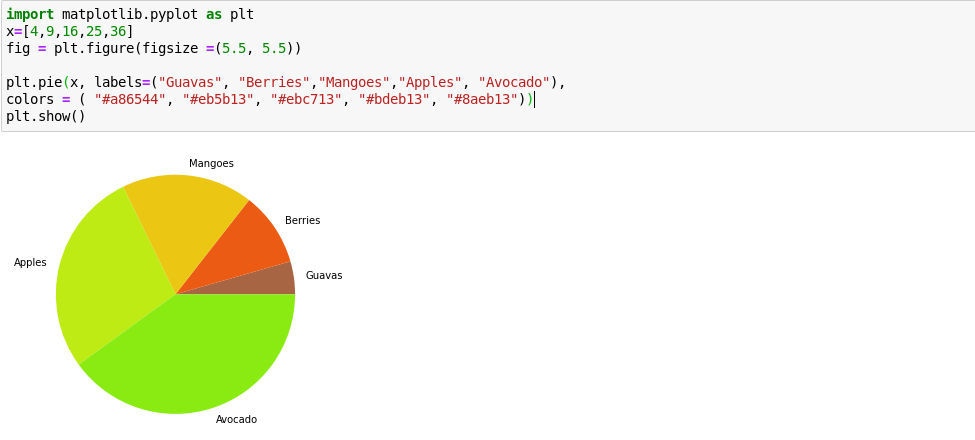The height and width of the screenshot is (440, 975).
Task: Click the Guavas label right of the chart
Action: tap(323, 276)
